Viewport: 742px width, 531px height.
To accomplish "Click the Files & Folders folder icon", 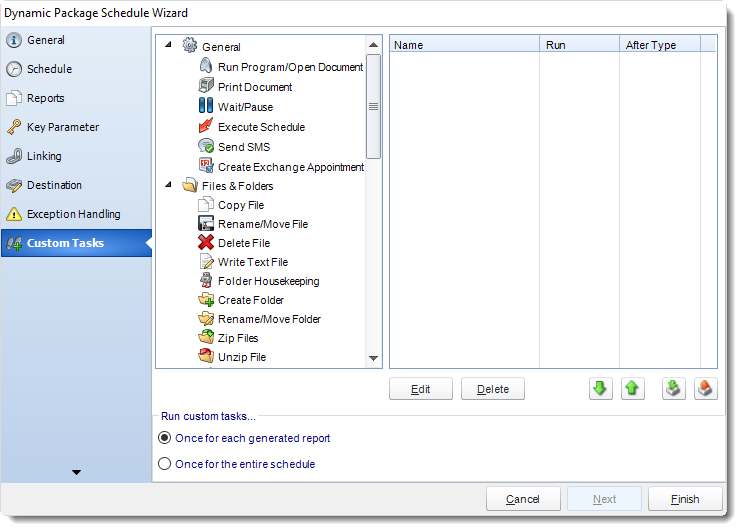I will pyautogui.click(x=190, y=185).
